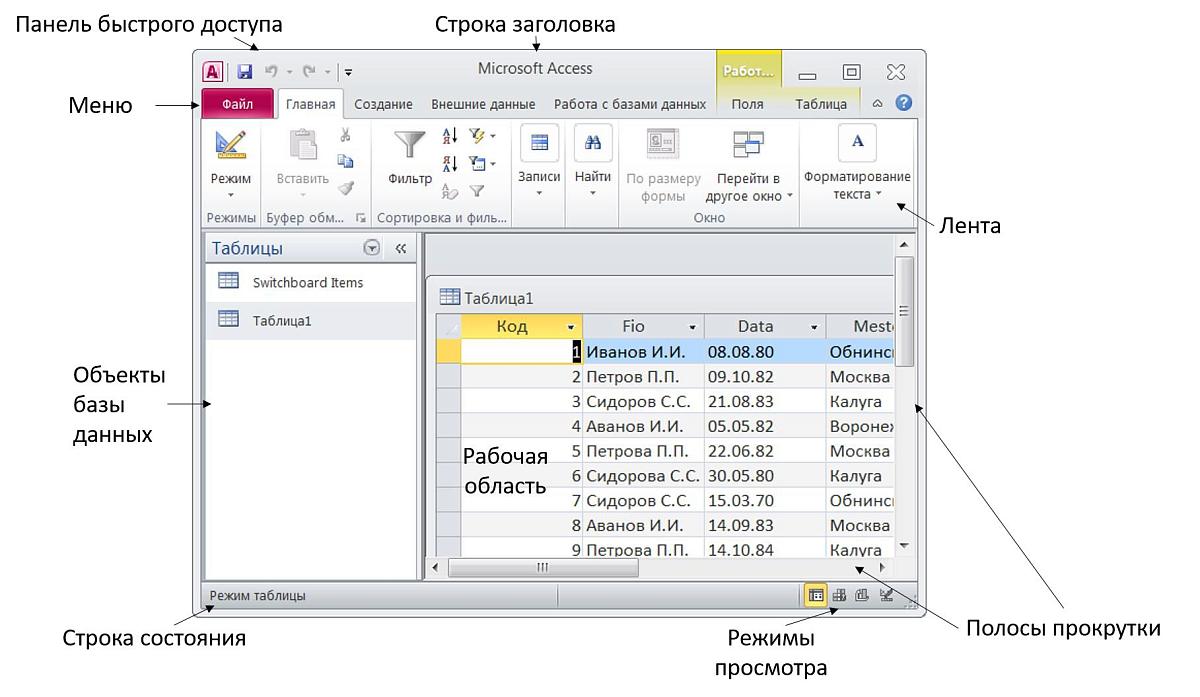
Task: Open the Selection filter lightning-funnel dropdown
Action: tap(482, 136)
